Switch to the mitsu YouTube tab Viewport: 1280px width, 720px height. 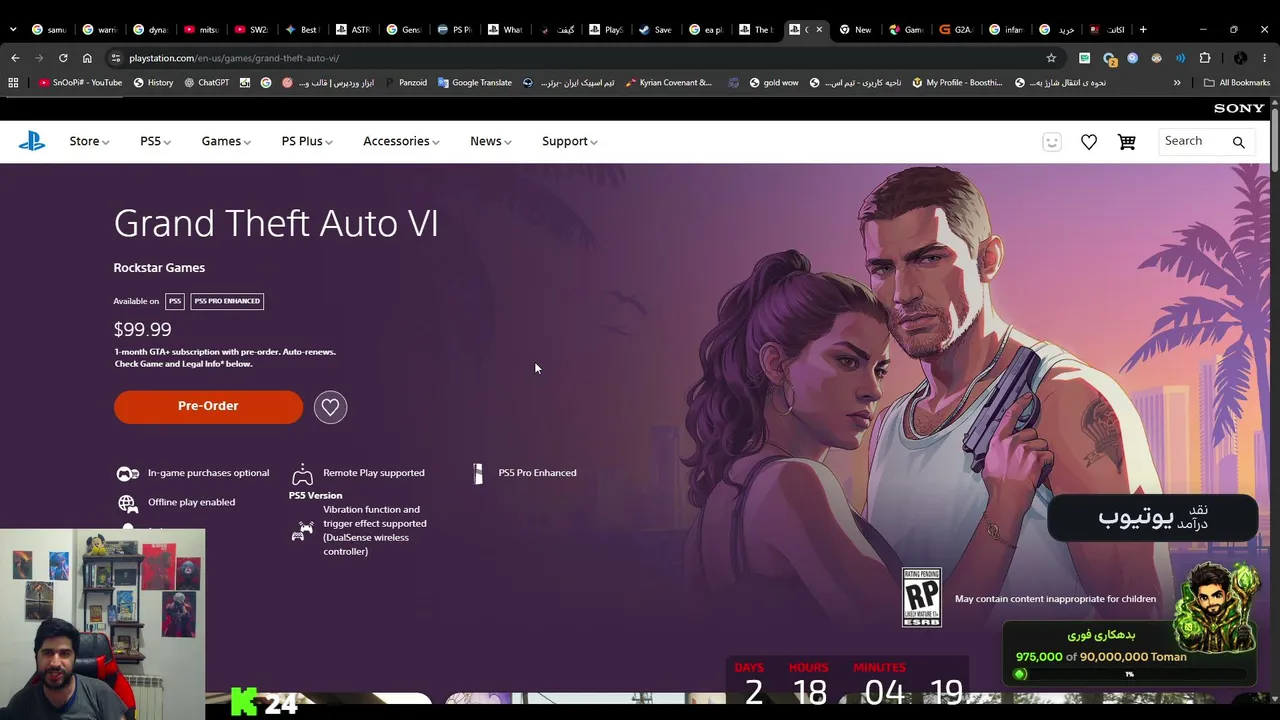[x=202, y=29]
